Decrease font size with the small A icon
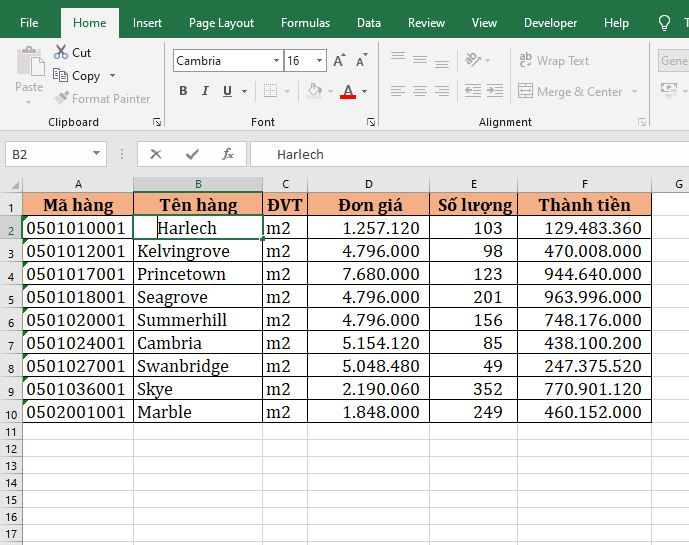Image resolution: width=689 pixels, height=545 pixels. [359, 61]
